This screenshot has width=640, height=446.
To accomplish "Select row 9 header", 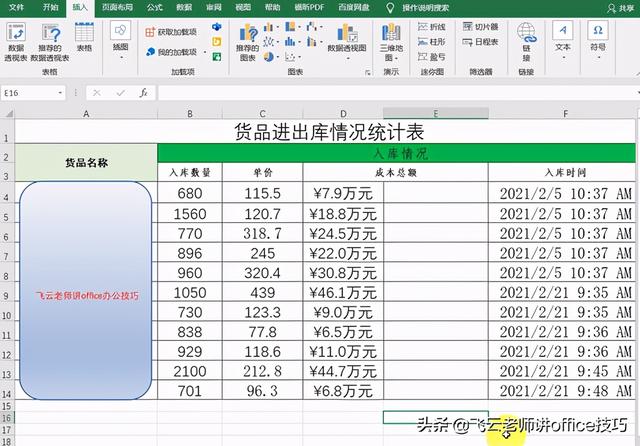I will pyautogui.click(x=7, y=293).
